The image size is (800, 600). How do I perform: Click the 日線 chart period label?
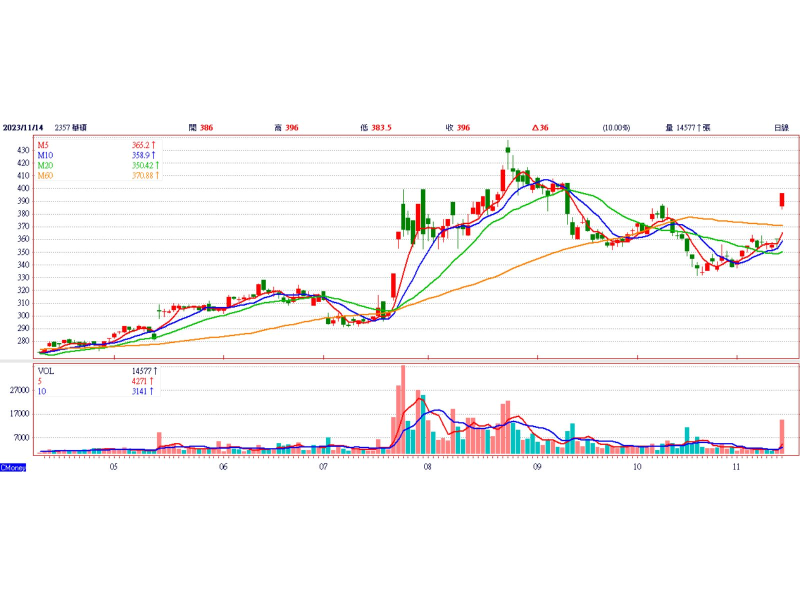782,128
